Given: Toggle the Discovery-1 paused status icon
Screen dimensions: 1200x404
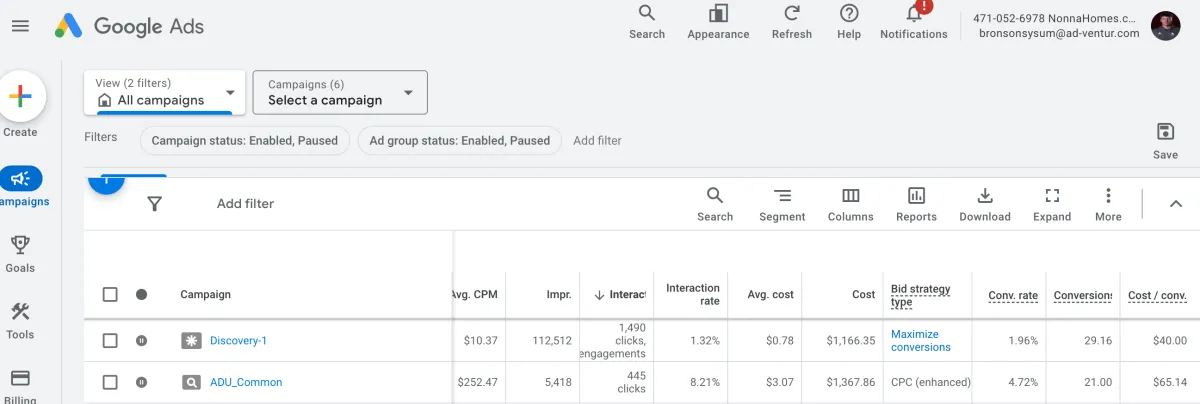Looking at the screenshot, I should click(141, 341).
